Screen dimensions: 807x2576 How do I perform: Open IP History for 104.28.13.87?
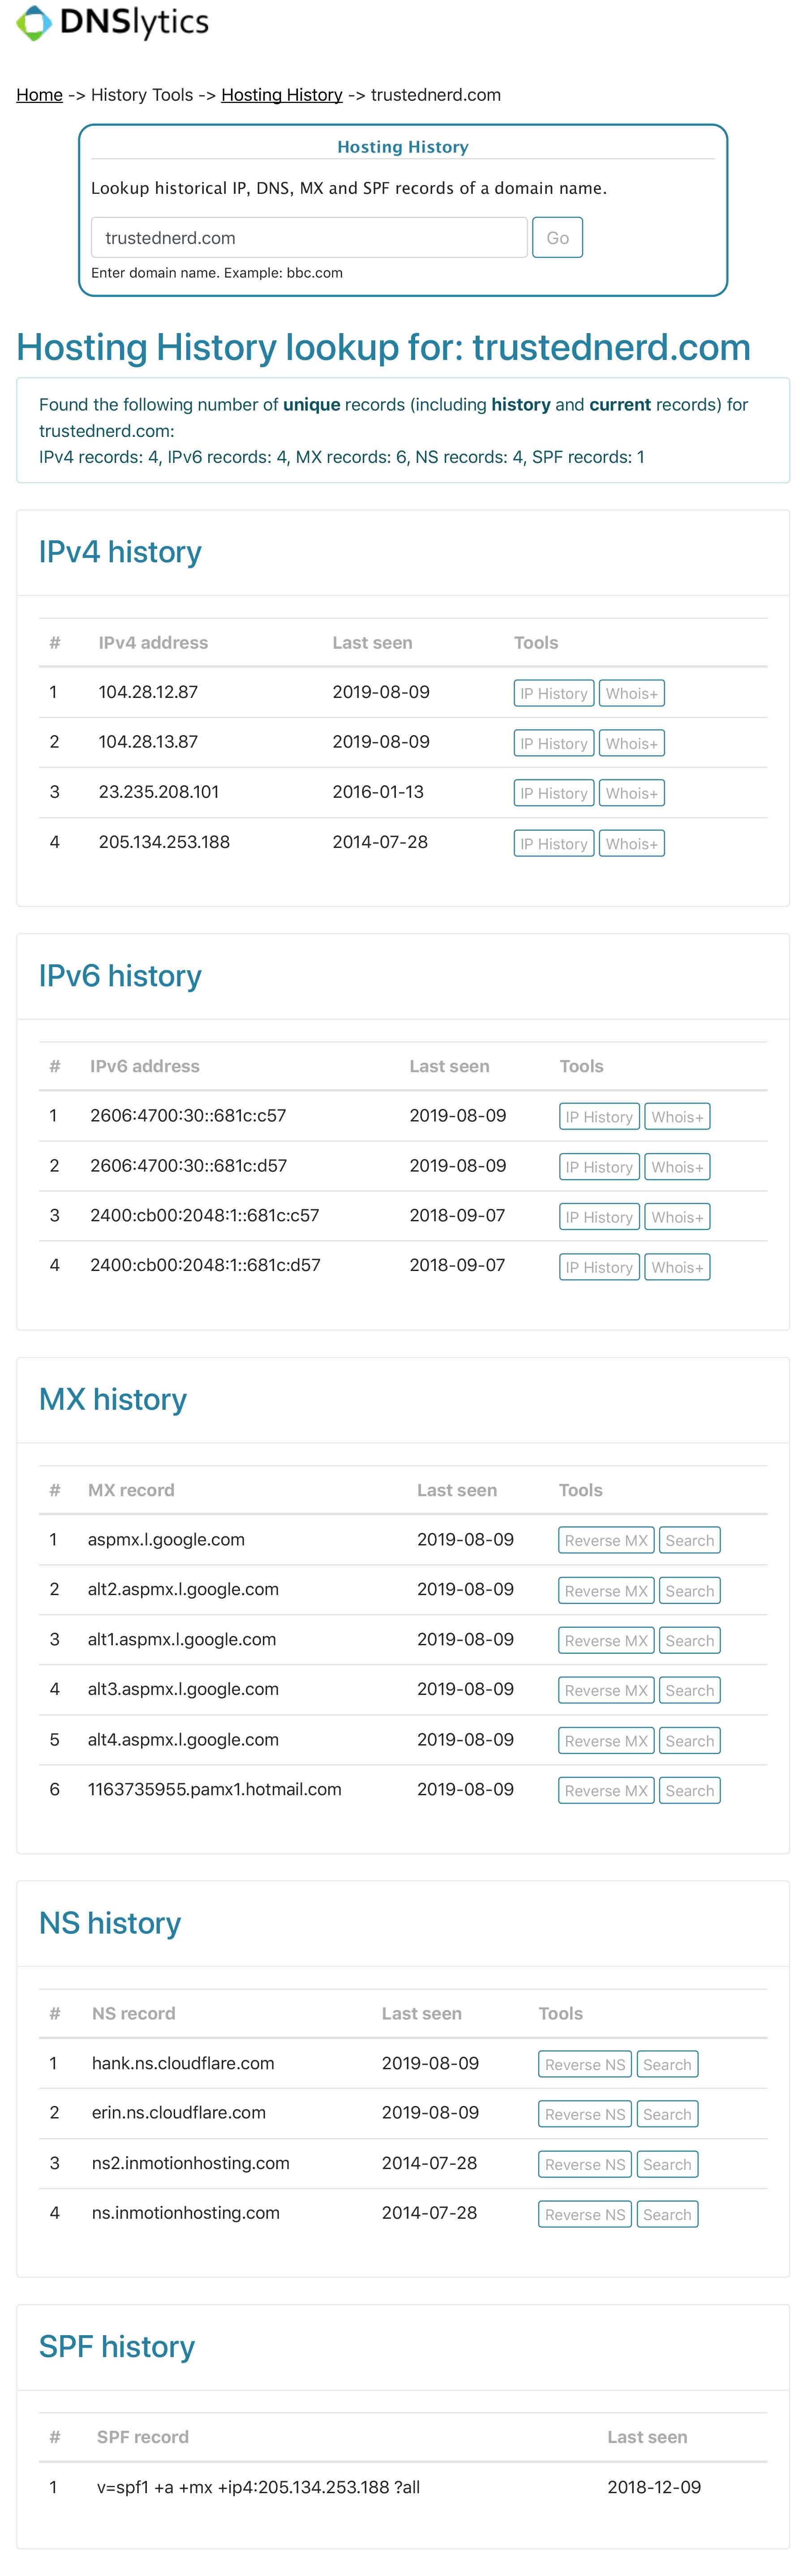(554, 743)
